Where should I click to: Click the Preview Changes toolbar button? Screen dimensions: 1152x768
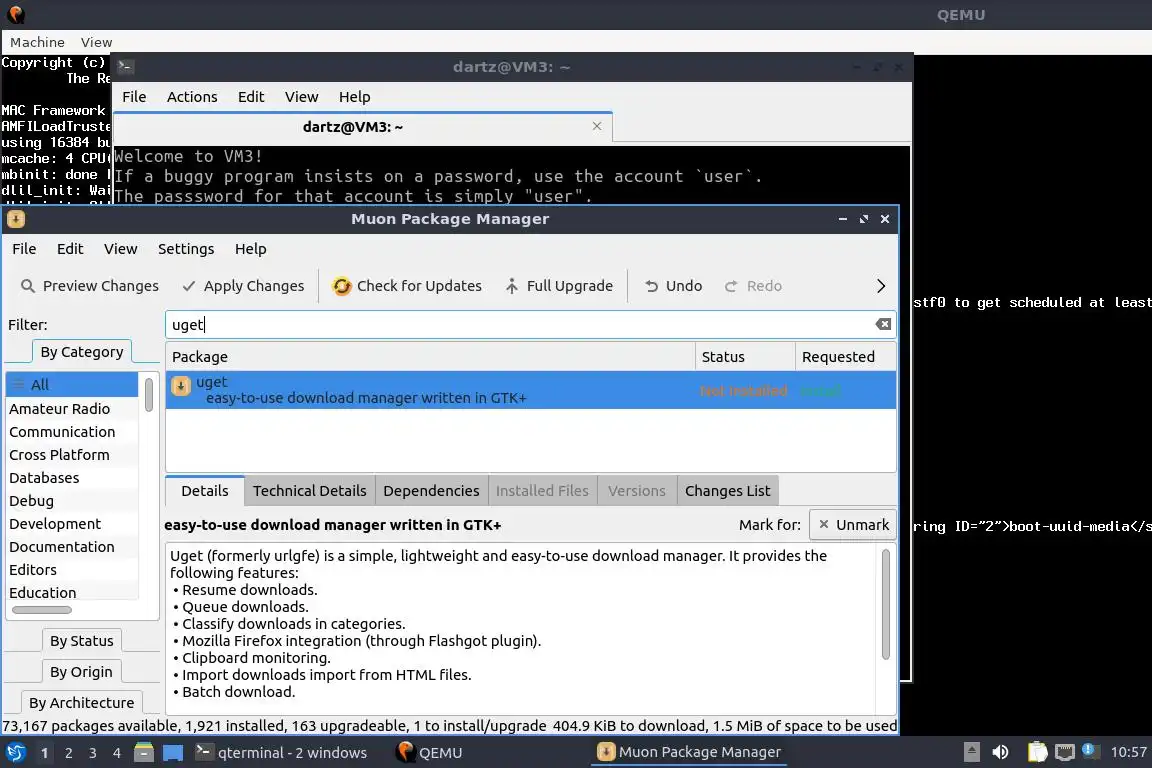(90, 286)
